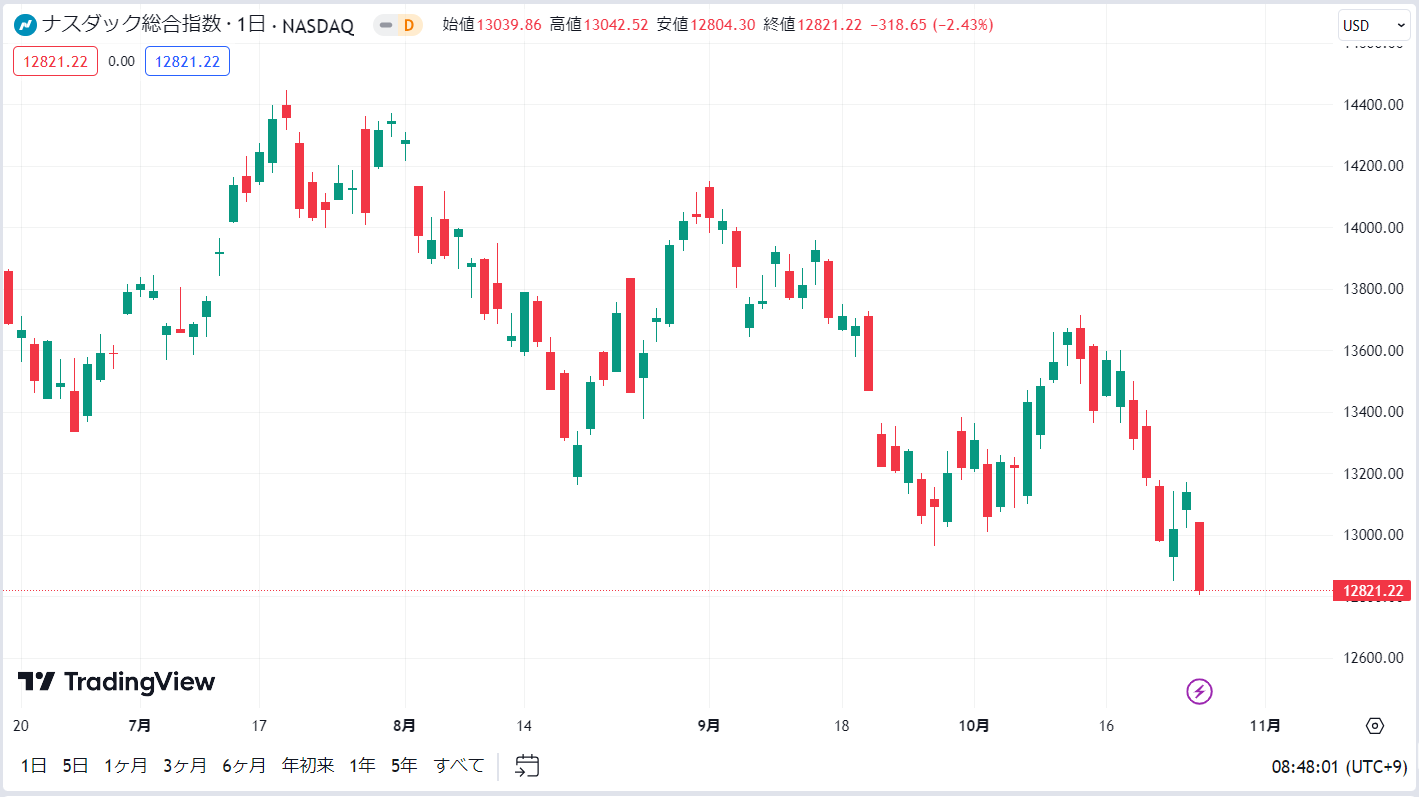
Task: Select the 1日 time range
Action: tap(34, 766)
